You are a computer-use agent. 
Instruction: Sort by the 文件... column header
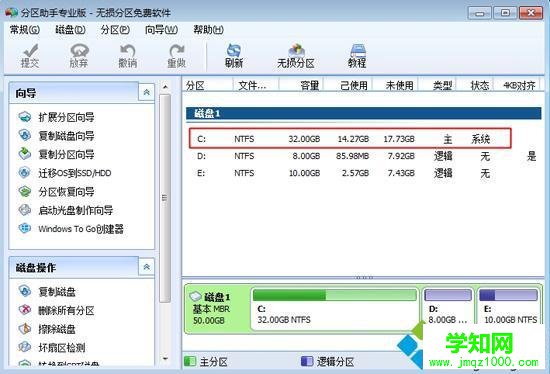click(256, 85)
